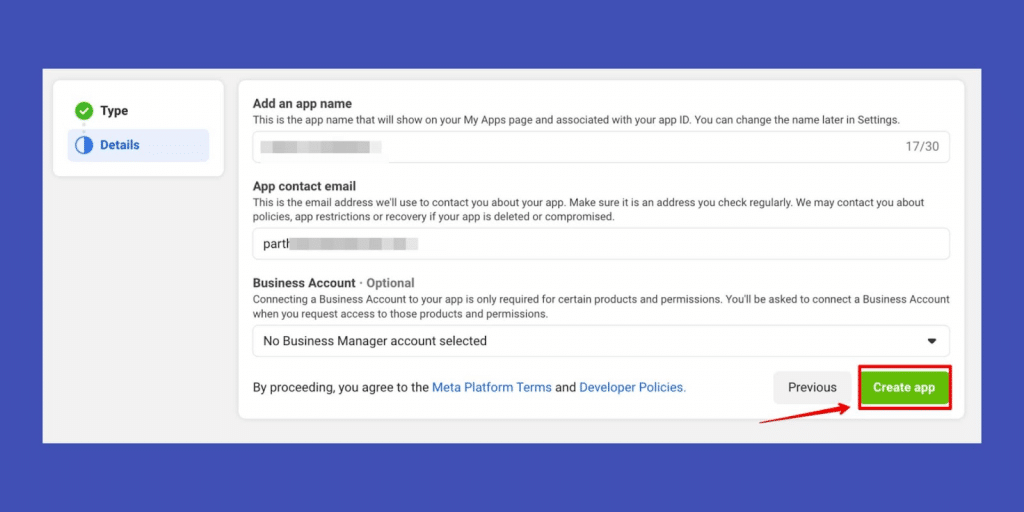Click the Business Account Optional heading
The width and height of the screenshot is (1024, 512).
pyautogui.click(x=334, y=283)
